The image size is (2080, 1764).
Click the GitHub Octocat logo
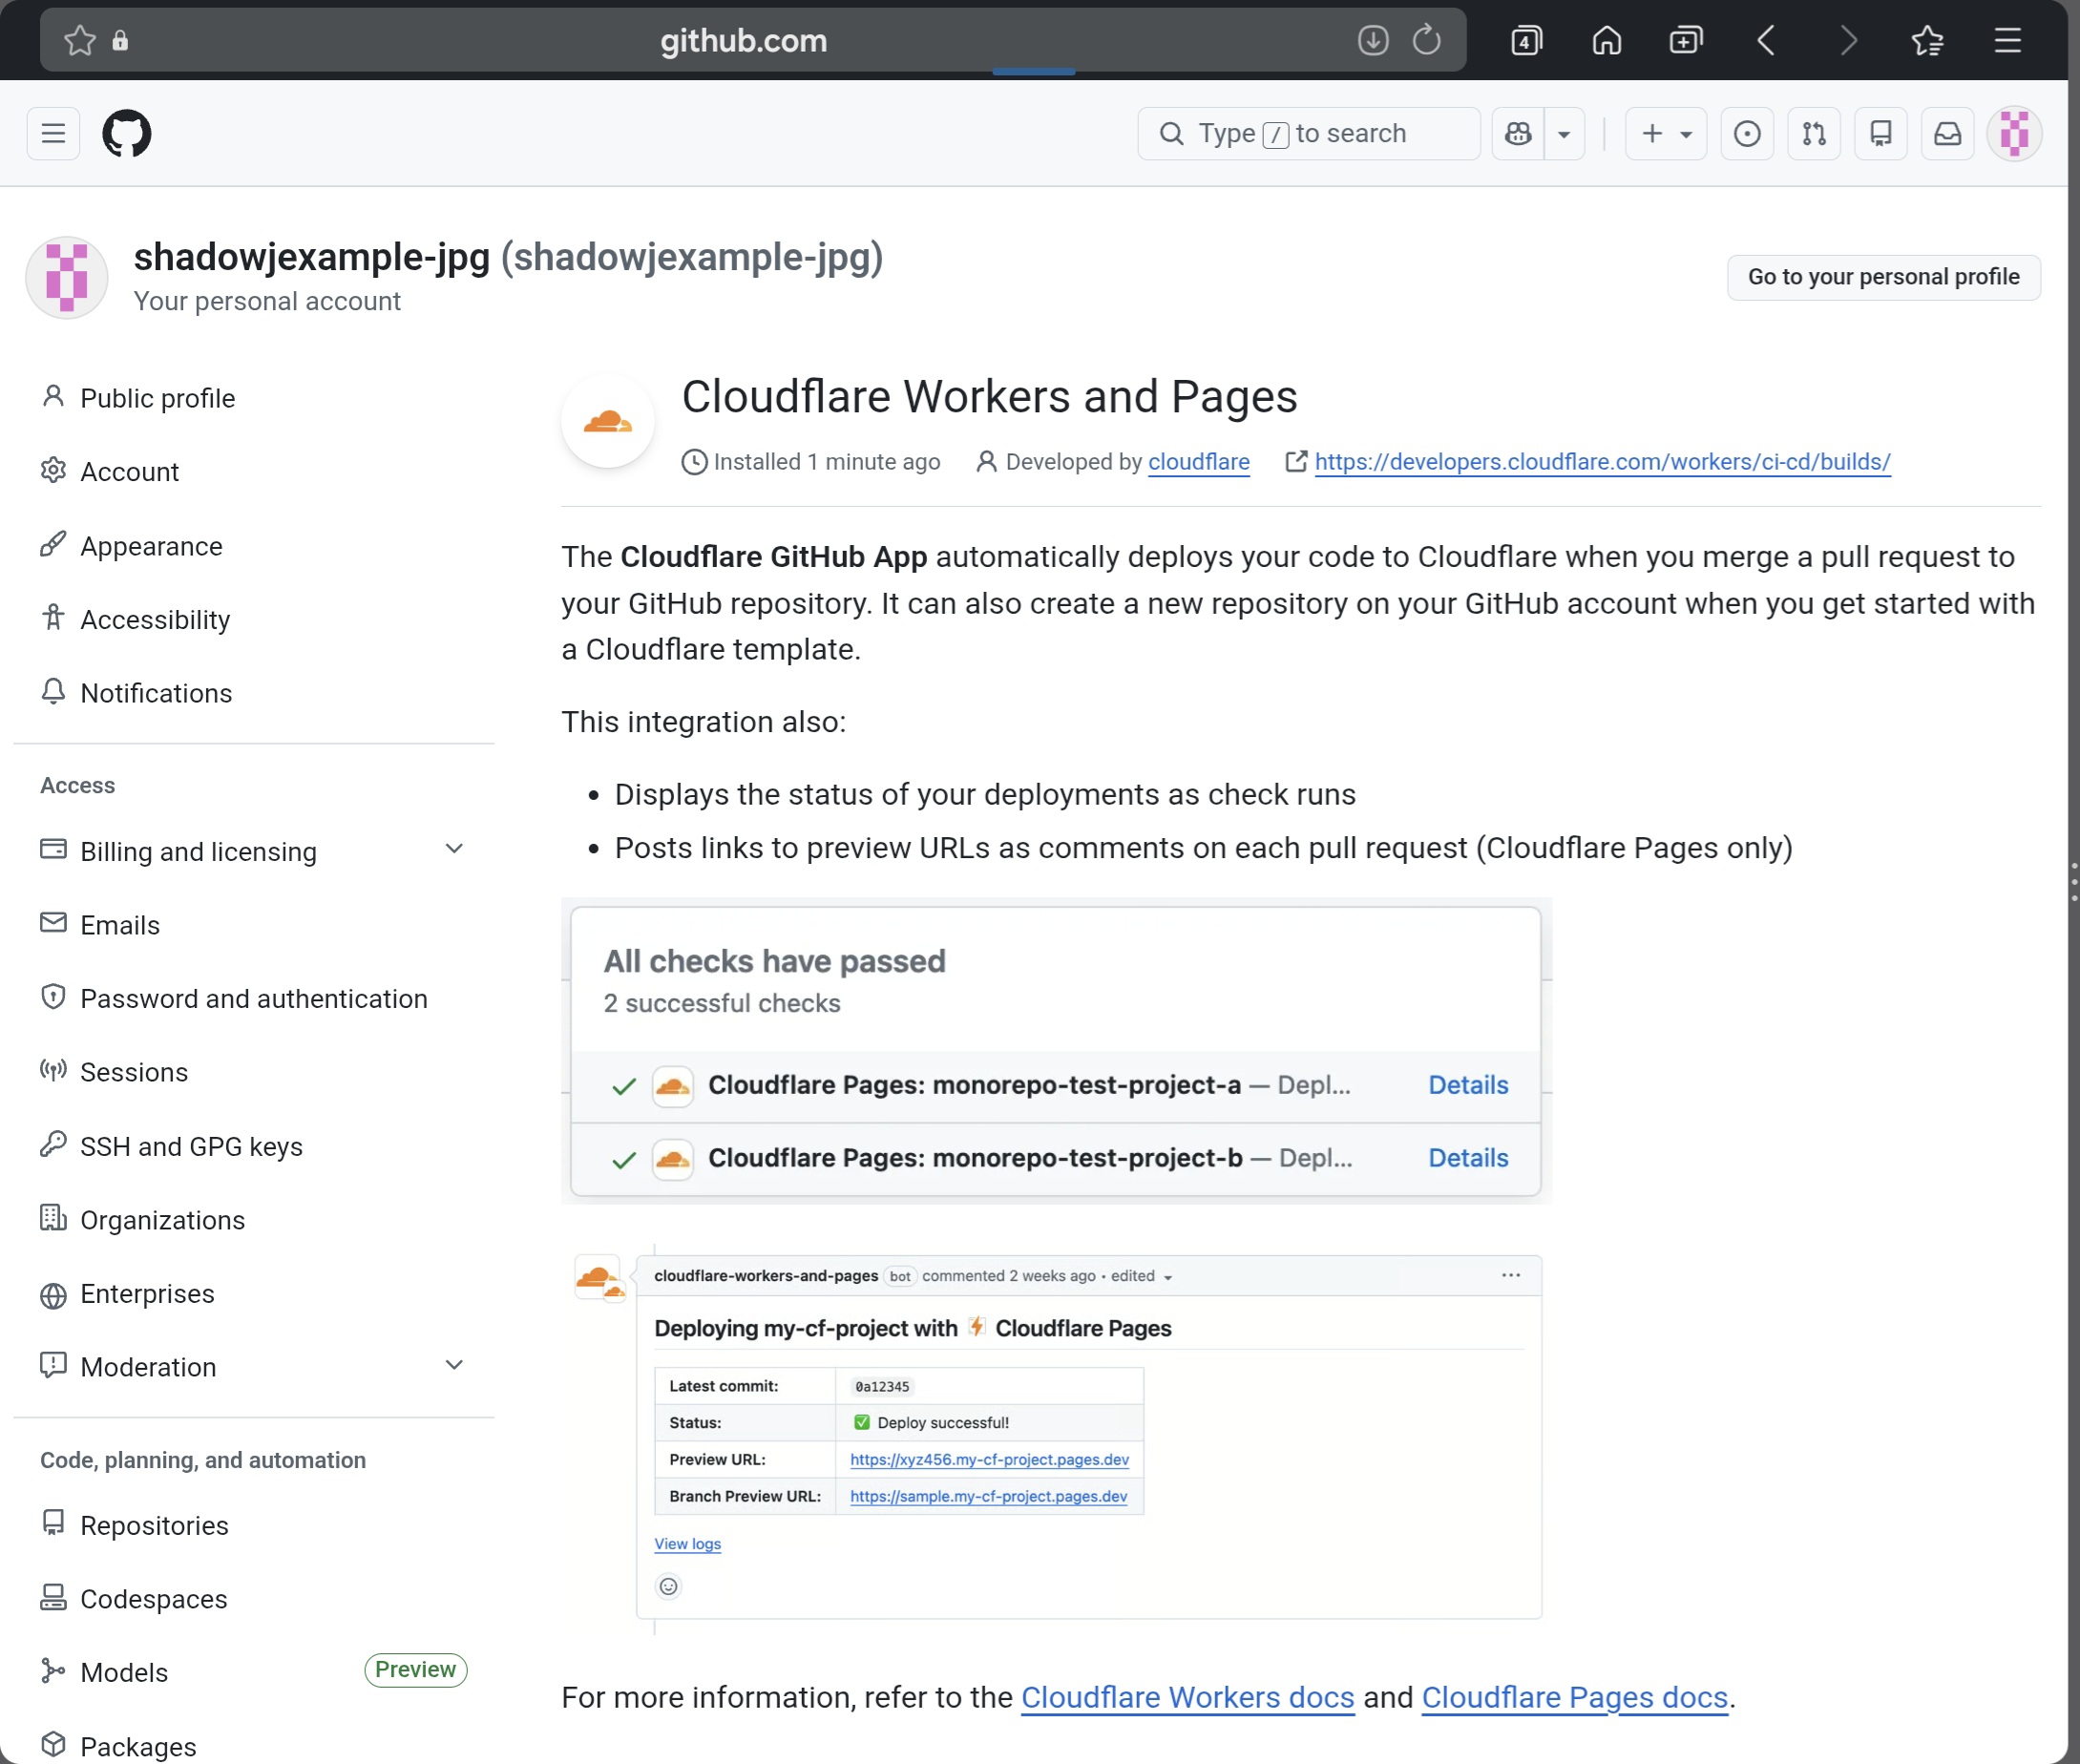point(127,133)
